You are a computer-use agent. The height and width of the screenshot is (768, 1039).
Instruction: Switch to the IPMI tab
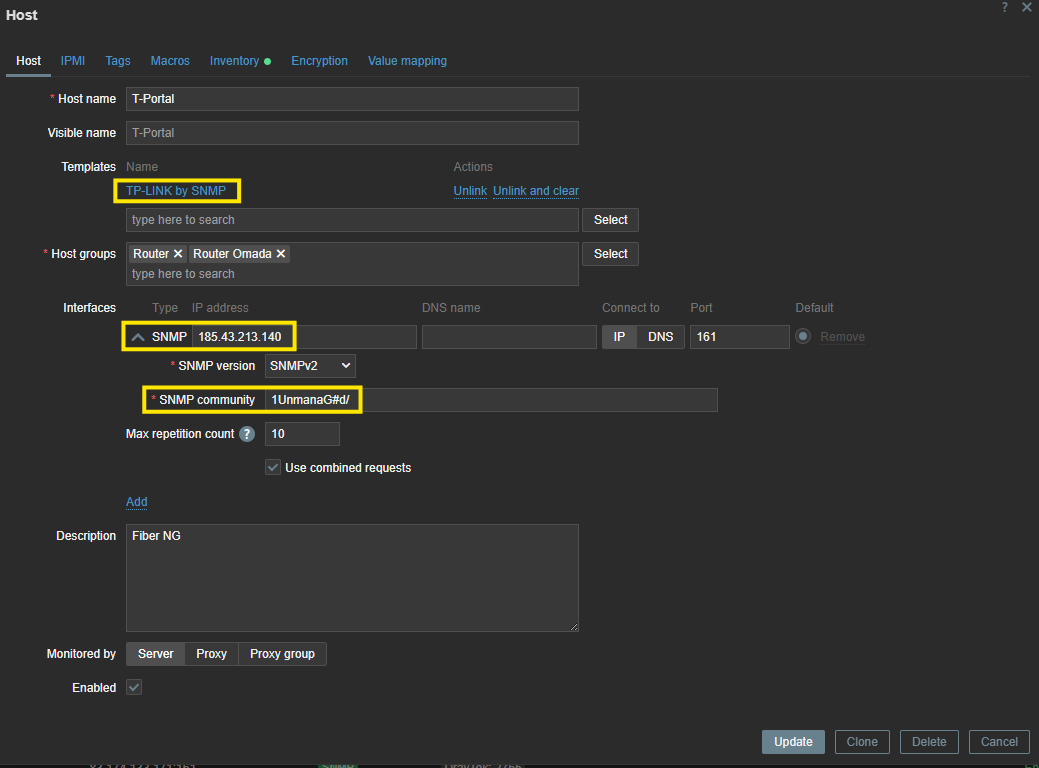point(73,61)
